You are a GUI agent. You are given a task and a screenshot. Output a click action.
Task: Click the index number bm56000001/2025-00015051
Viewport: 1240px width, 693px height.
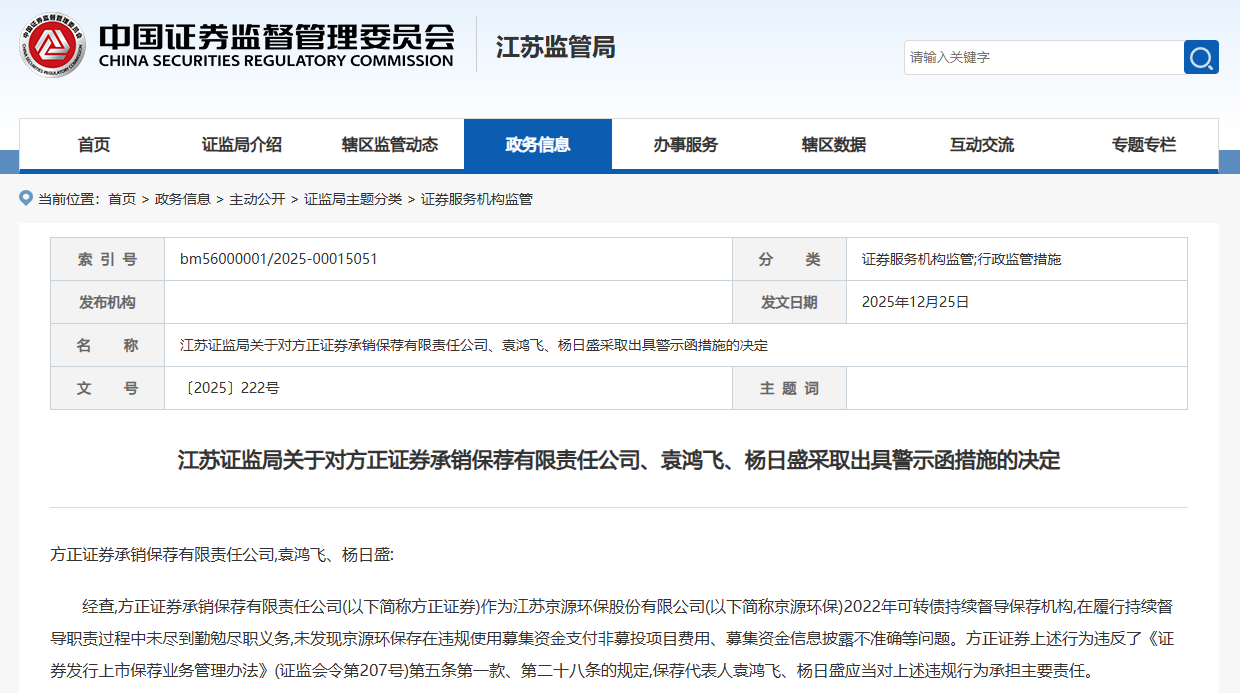(x=279, y=259)
